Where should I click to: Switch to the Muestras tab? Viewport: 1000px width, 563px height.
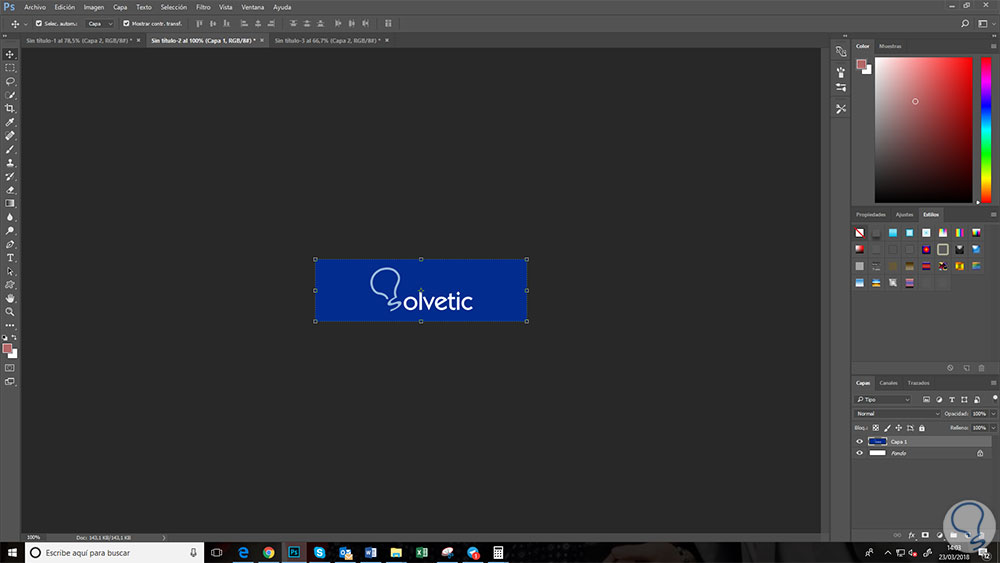890,46
